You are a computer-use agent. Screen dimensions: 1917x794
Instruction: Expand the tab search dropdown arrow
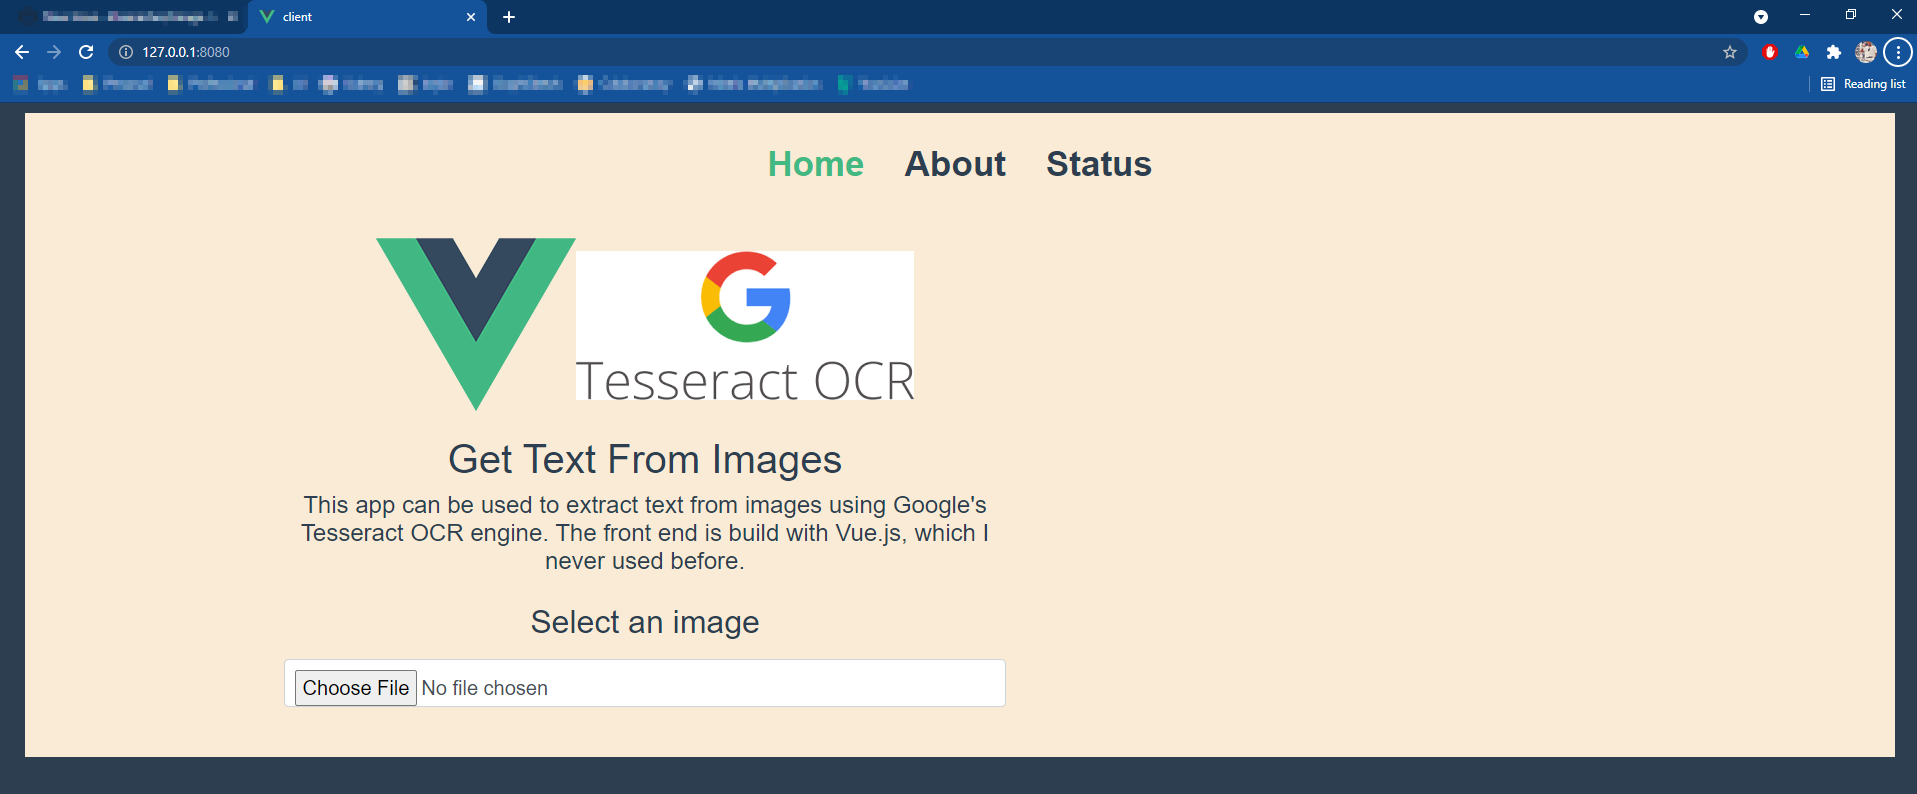tap(1761, 17)
